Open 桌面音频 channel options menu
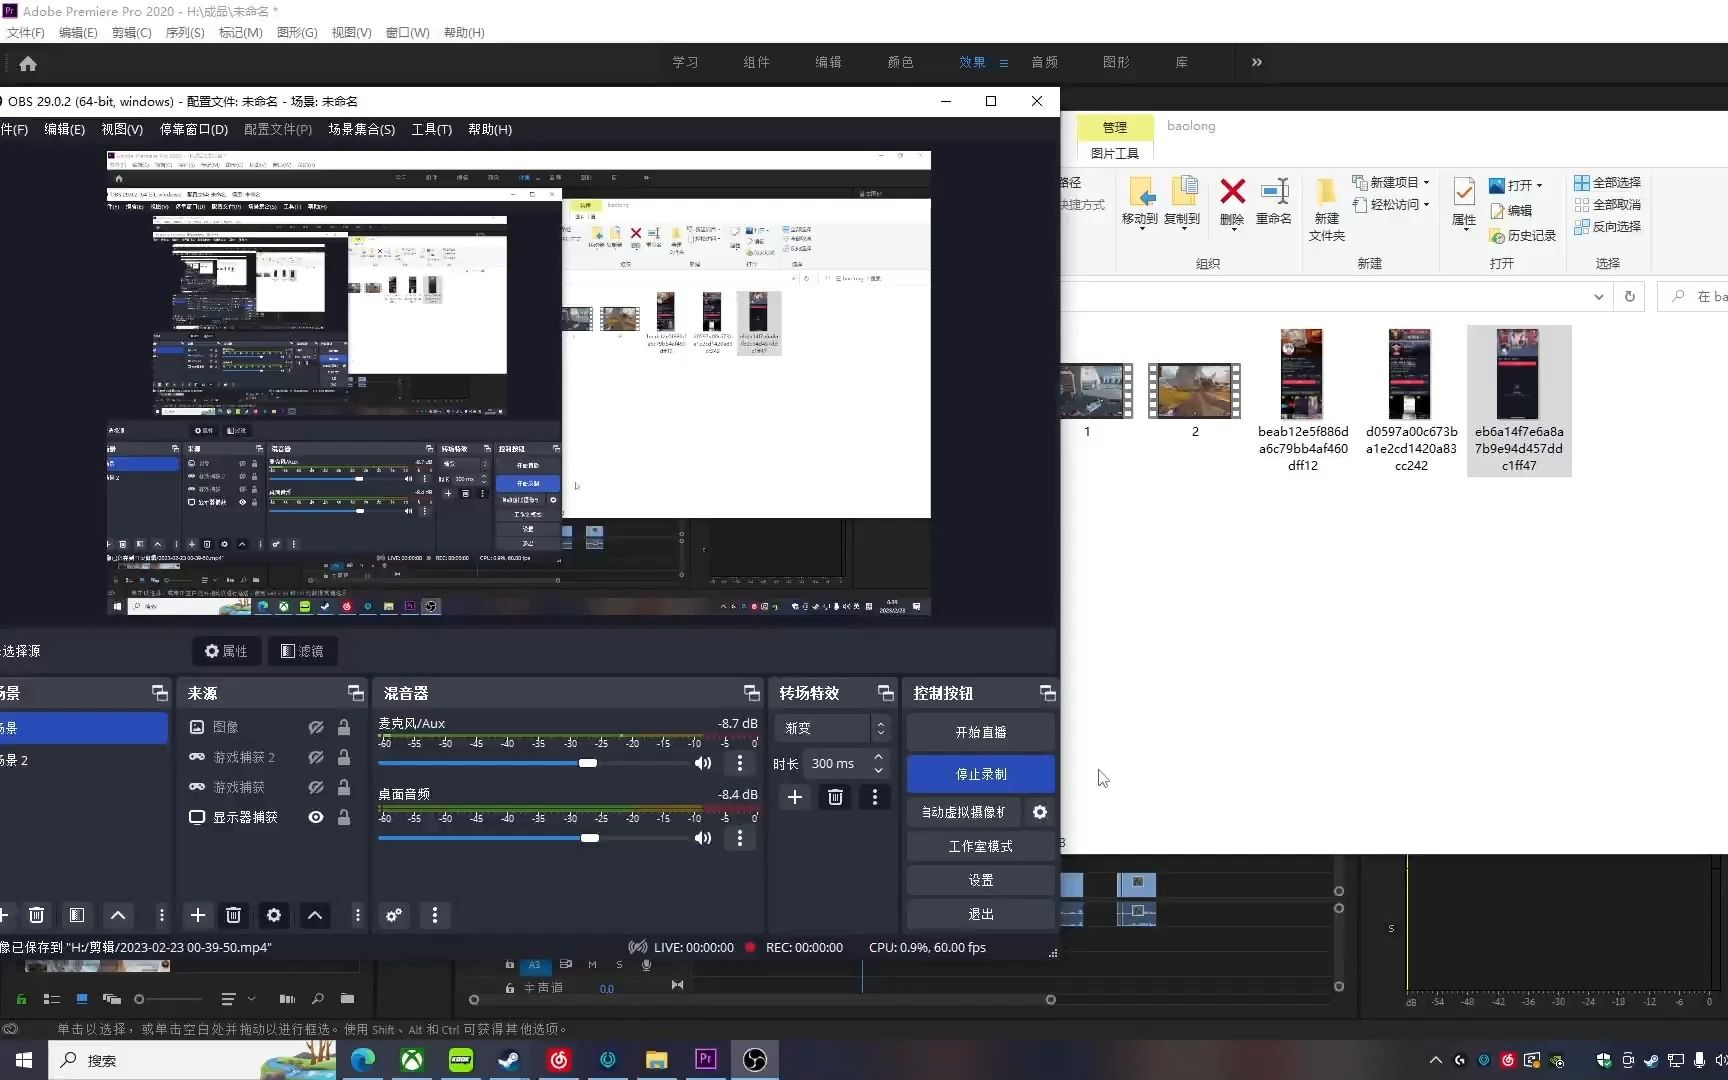The height and width of the screenshot is (1080, 1728). (x=740, y=838)
